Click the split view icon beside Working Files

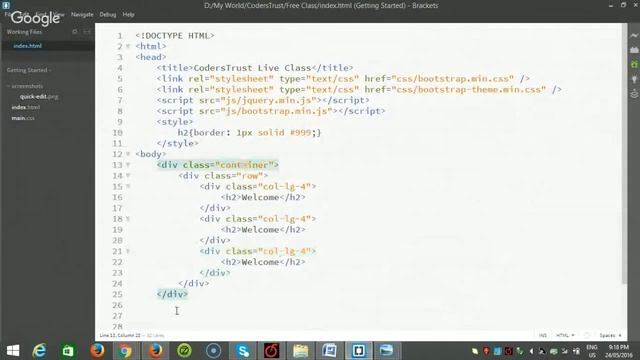tap(87, 31)
